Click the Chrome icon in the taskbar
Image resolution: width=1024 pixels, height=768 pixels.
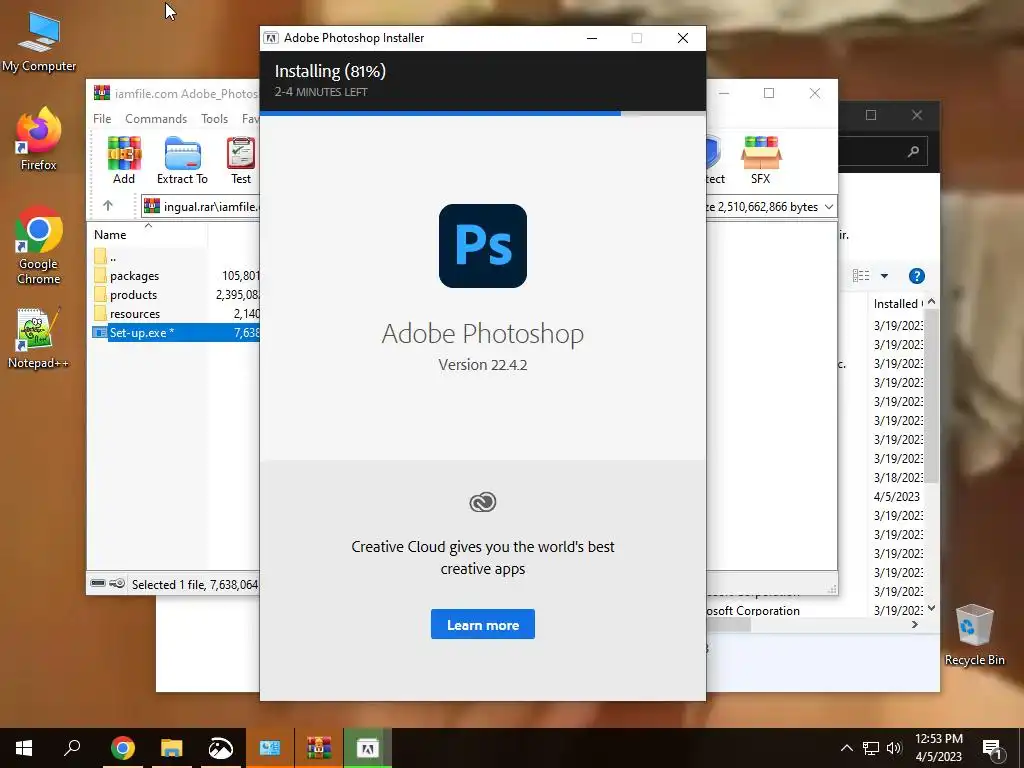pyautogui.click(x=123, y=748)
